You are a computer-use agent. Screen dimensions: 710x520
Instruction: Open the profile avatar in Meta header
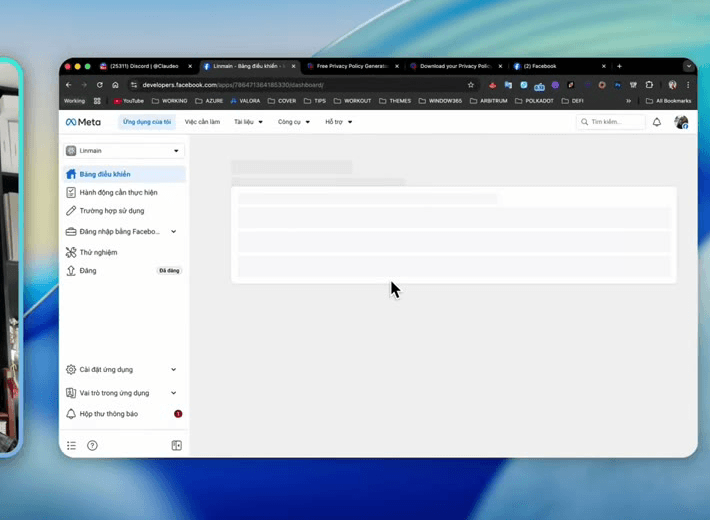(x=681, y=122)
